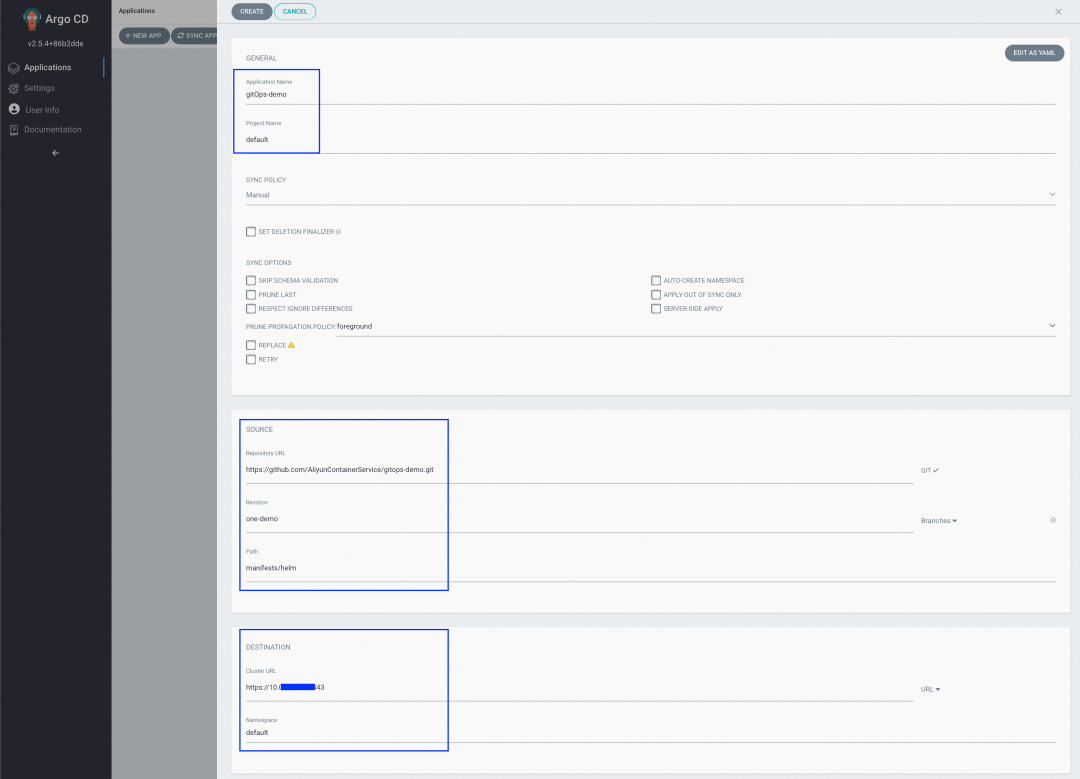
Task: Click the CANCEL button
Action: pos(295,12)
